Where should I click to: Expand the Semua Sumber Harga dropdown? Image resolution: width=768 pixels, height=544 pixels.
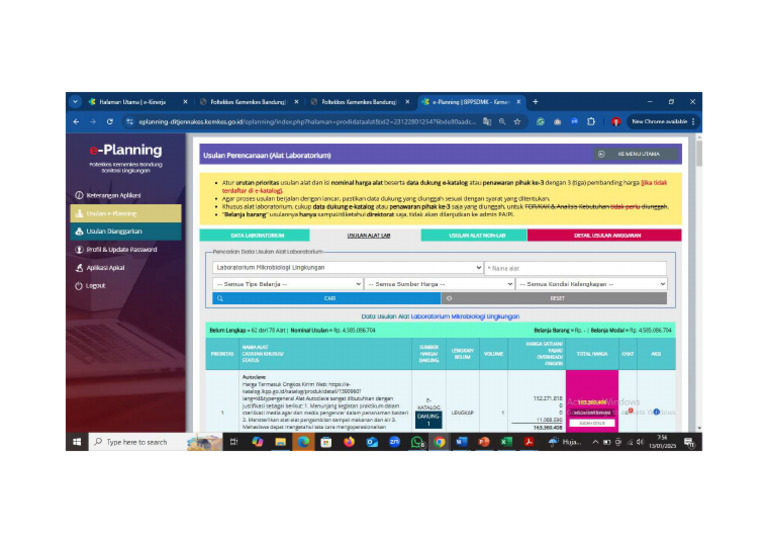coord(439,284)
